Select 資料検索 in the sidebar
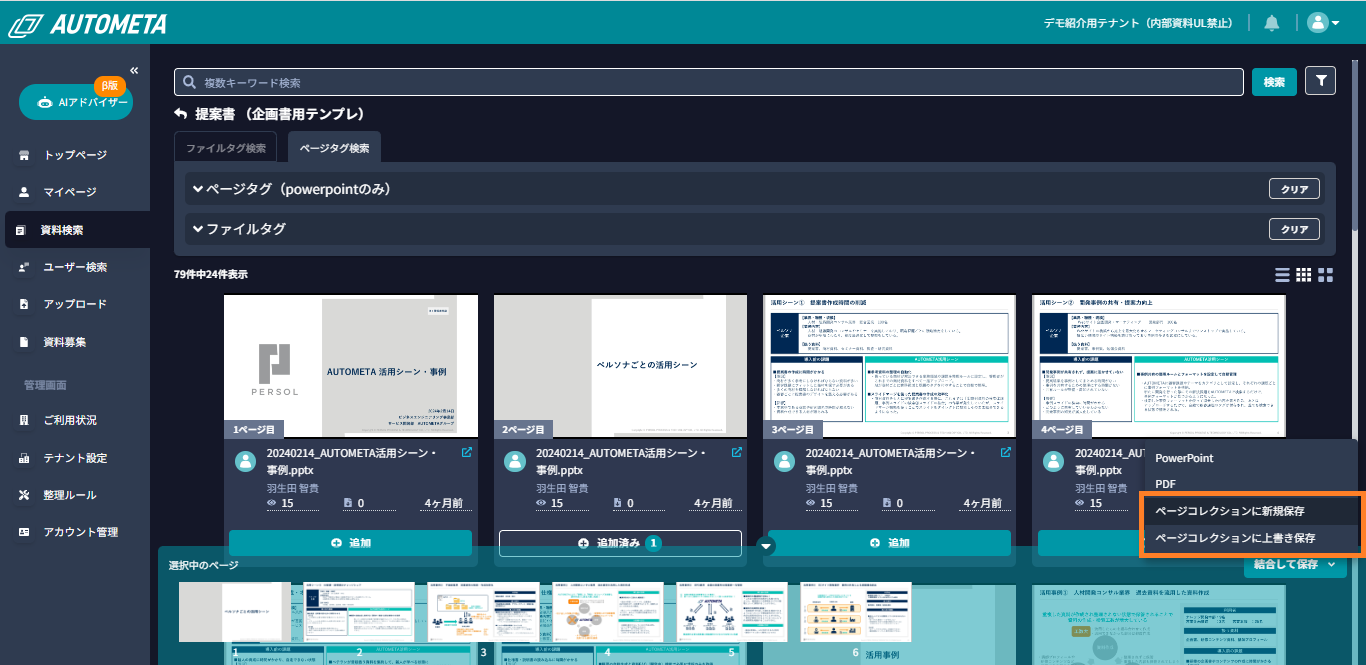The image size is (1366, 665). pos(77,230)
